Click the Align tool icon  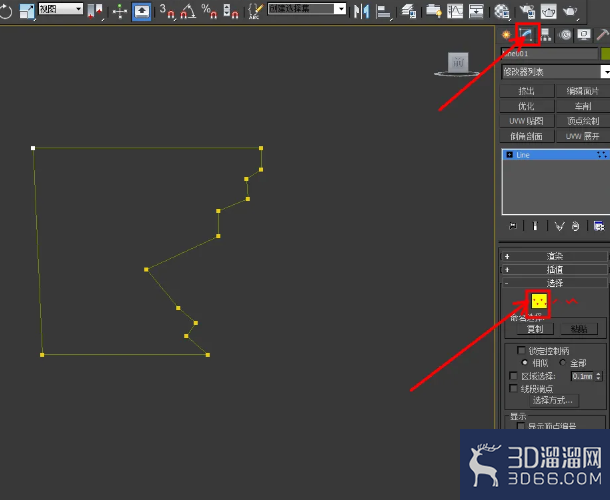click(383, 11)
